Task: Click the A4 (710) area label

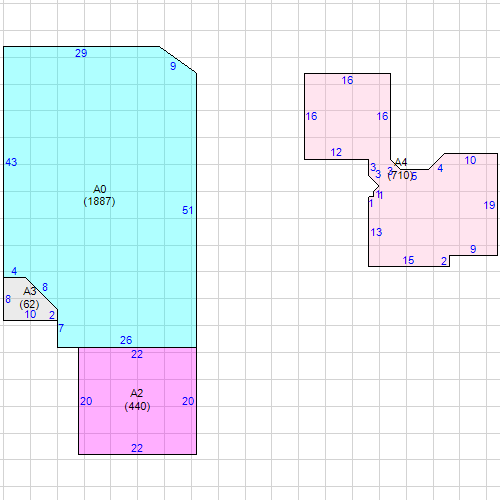Action: (400, 169)
